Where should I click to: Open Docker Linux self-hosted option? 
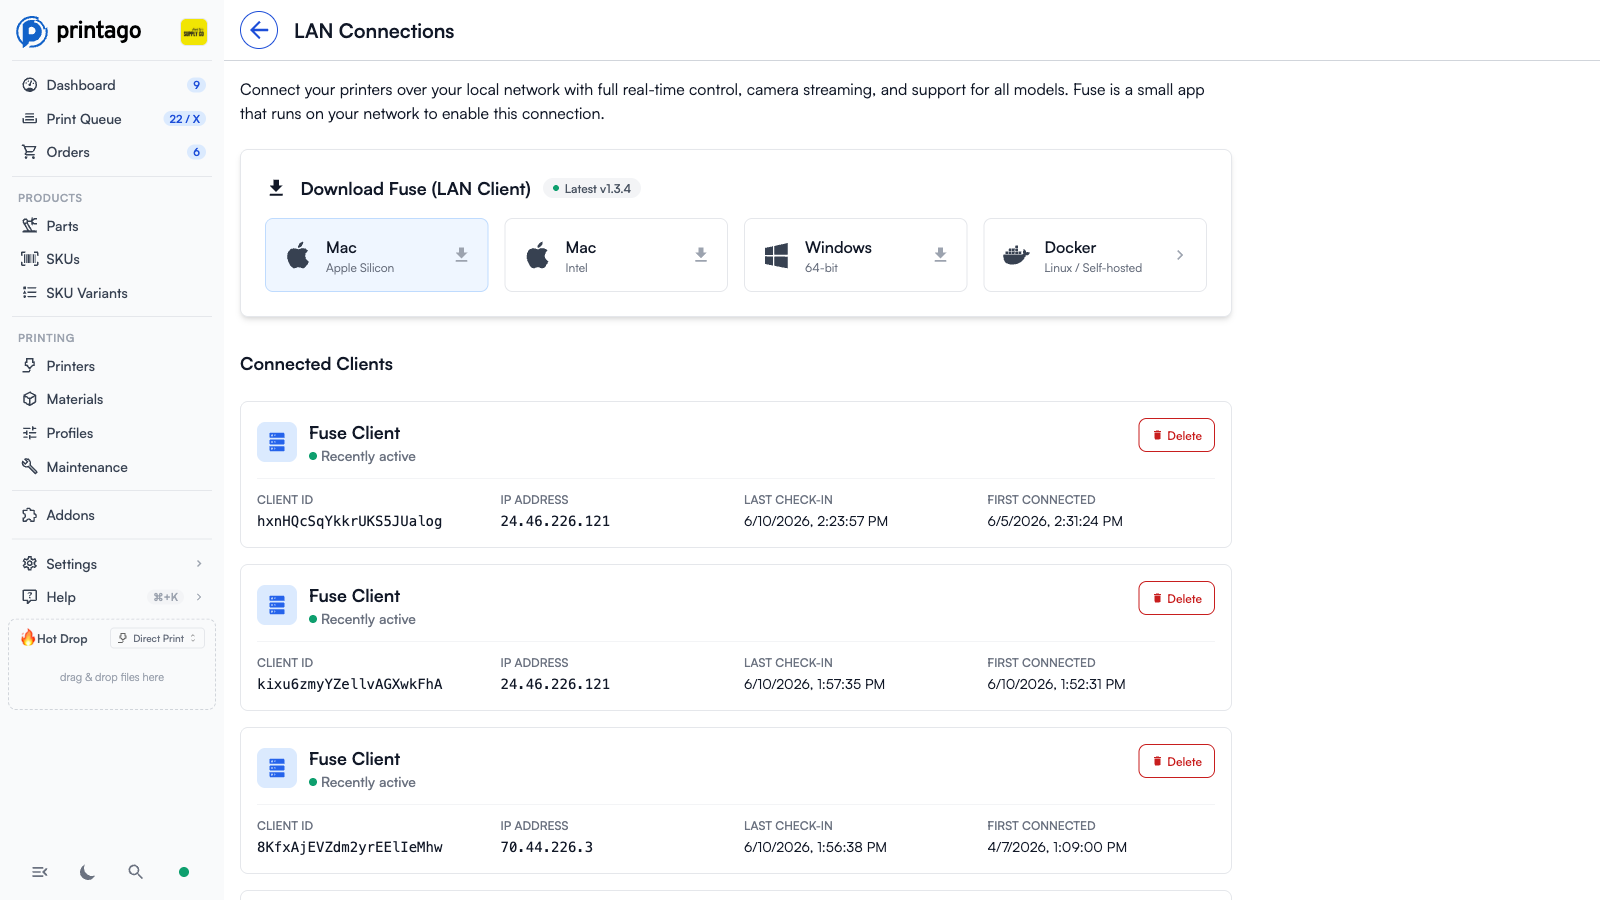coord(1095,255)
